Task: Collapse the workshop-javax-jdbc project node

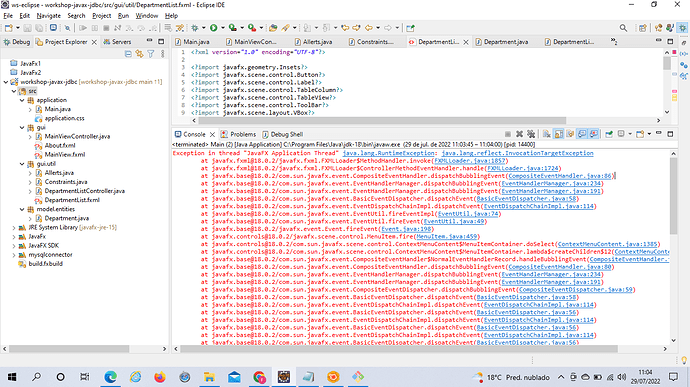Action: tap(6, 82)
